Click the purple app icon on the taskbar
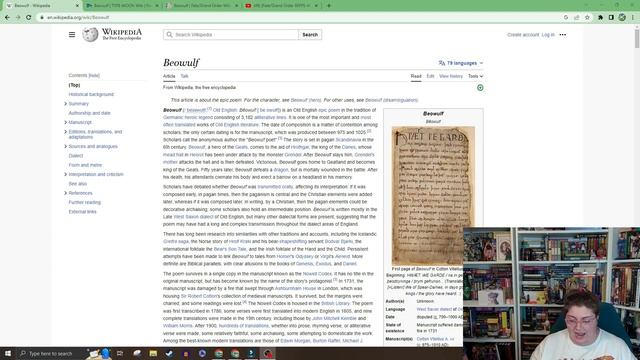 202,353
